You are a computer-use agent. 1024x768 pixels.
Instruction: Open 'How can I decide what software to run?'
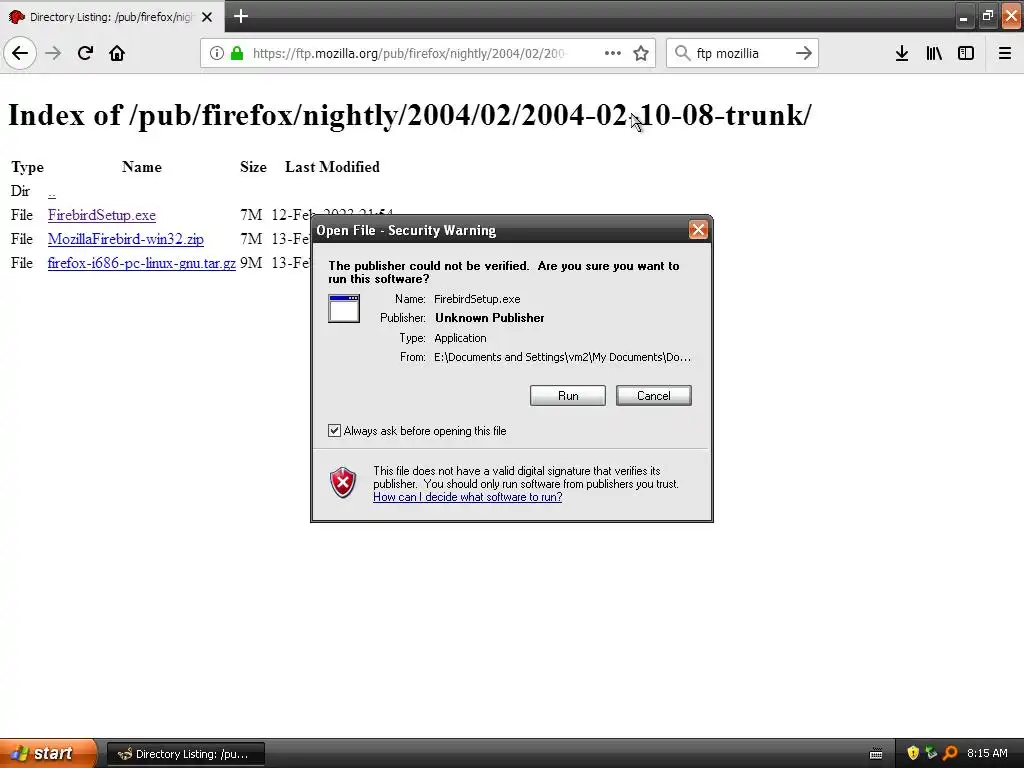[x=468, y=497]
